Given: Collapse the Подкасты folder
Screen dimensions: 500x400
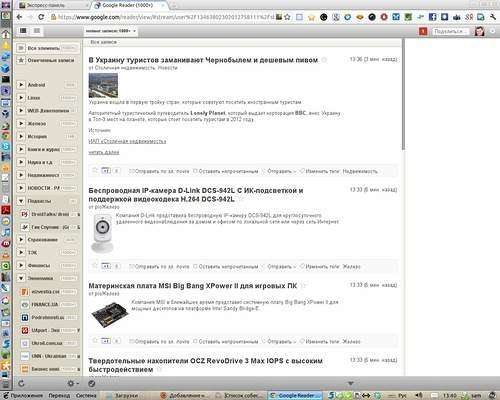Looking at the screenshot, I should (x=21, y=201).
